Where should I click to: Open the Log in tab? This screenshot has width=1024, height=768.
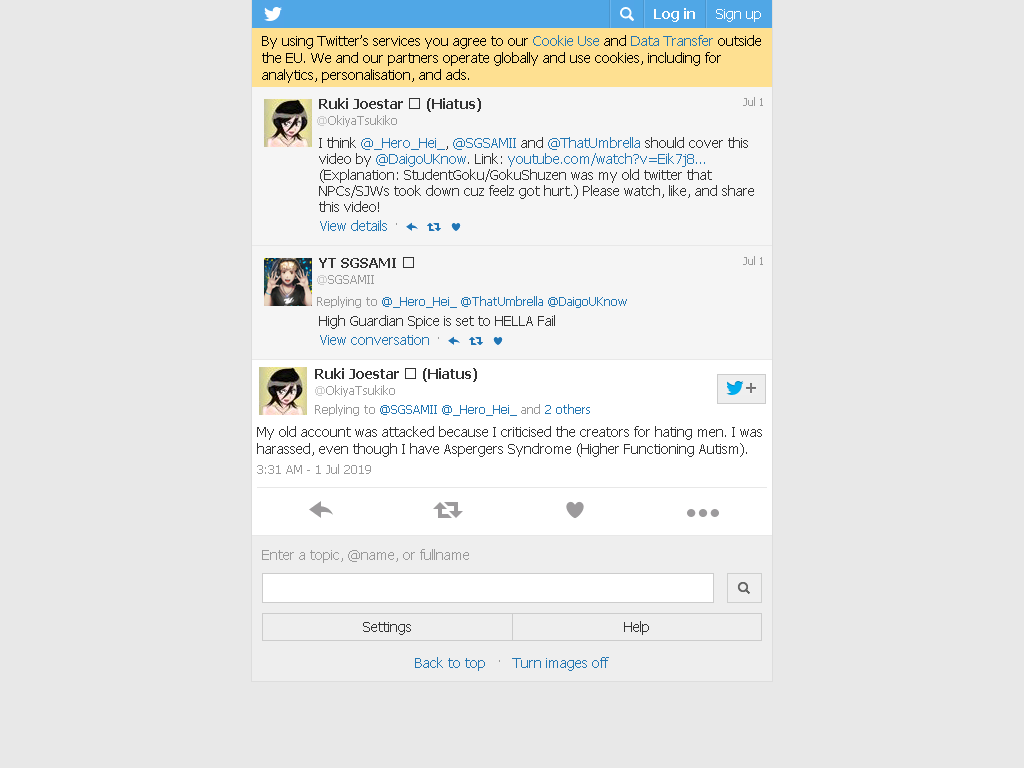click(674, 14)
